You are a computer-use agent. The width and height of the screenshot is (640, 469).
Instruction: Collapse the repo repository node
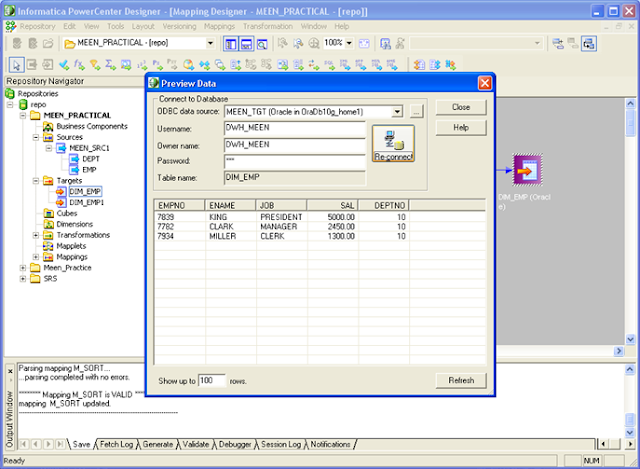10,105
